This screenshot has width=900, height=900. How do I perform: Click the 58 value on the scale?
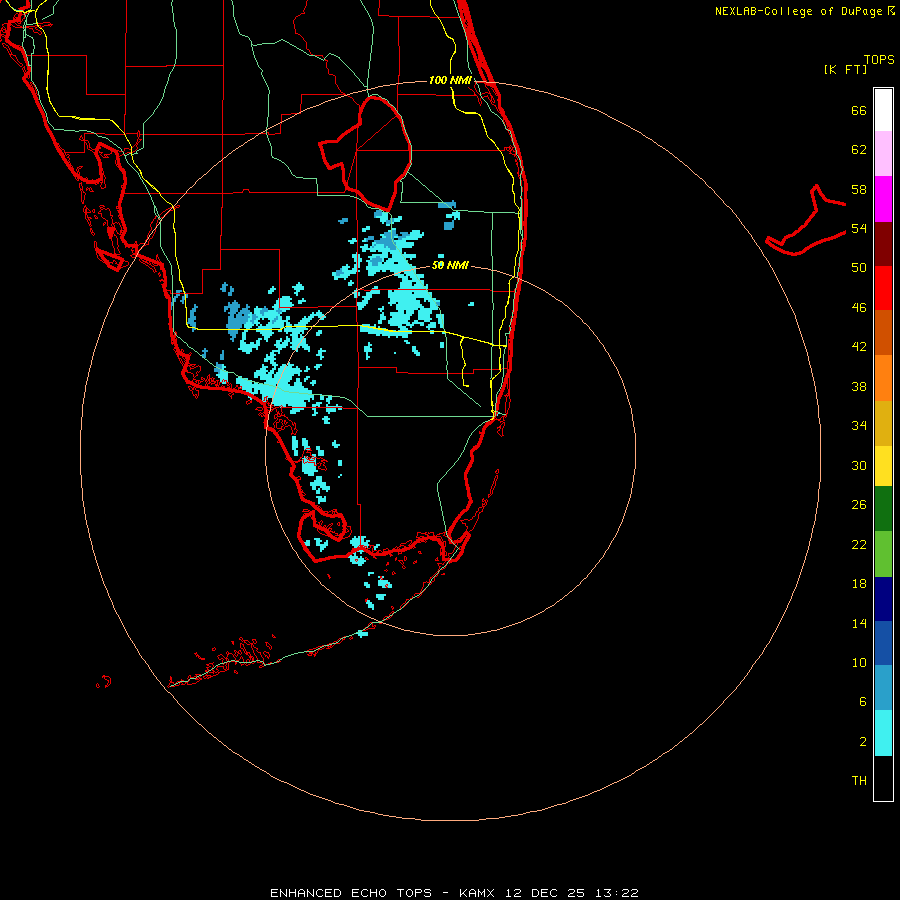point(859,189)
